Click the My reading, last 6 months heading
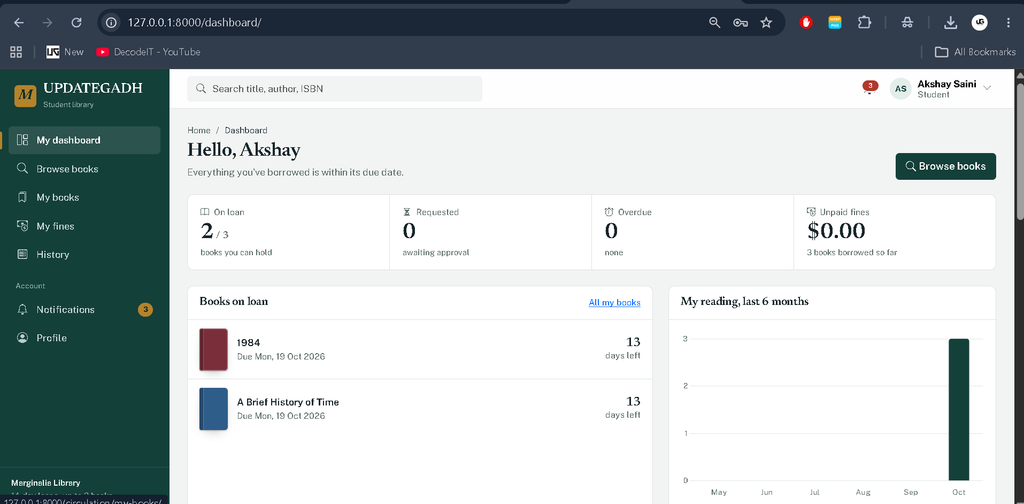Image resolution: width=1024 pixels, height=504 pixels. (744, 302)
